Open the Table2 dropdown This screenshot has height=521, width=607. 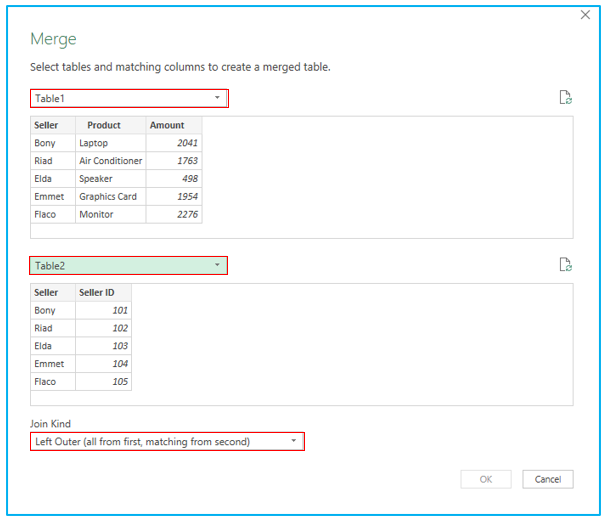(129, 266)
